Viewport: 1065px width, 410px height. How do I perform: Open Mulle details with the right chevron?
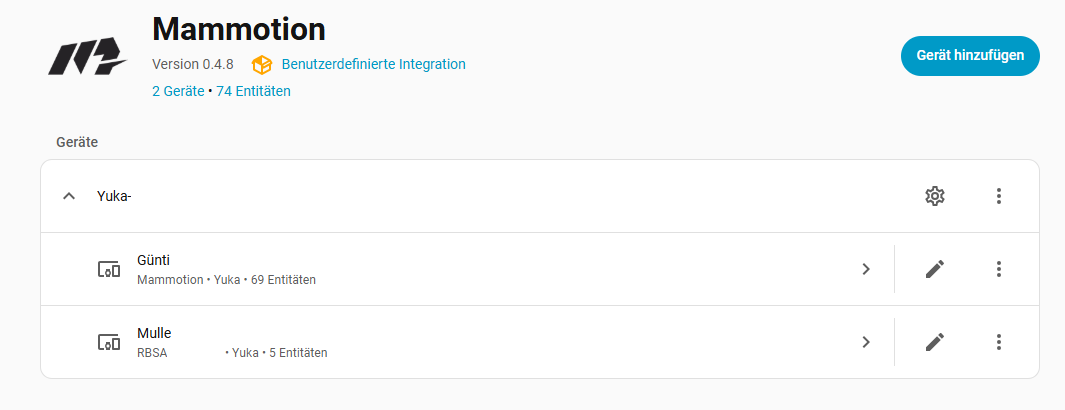tap(866, 342)
